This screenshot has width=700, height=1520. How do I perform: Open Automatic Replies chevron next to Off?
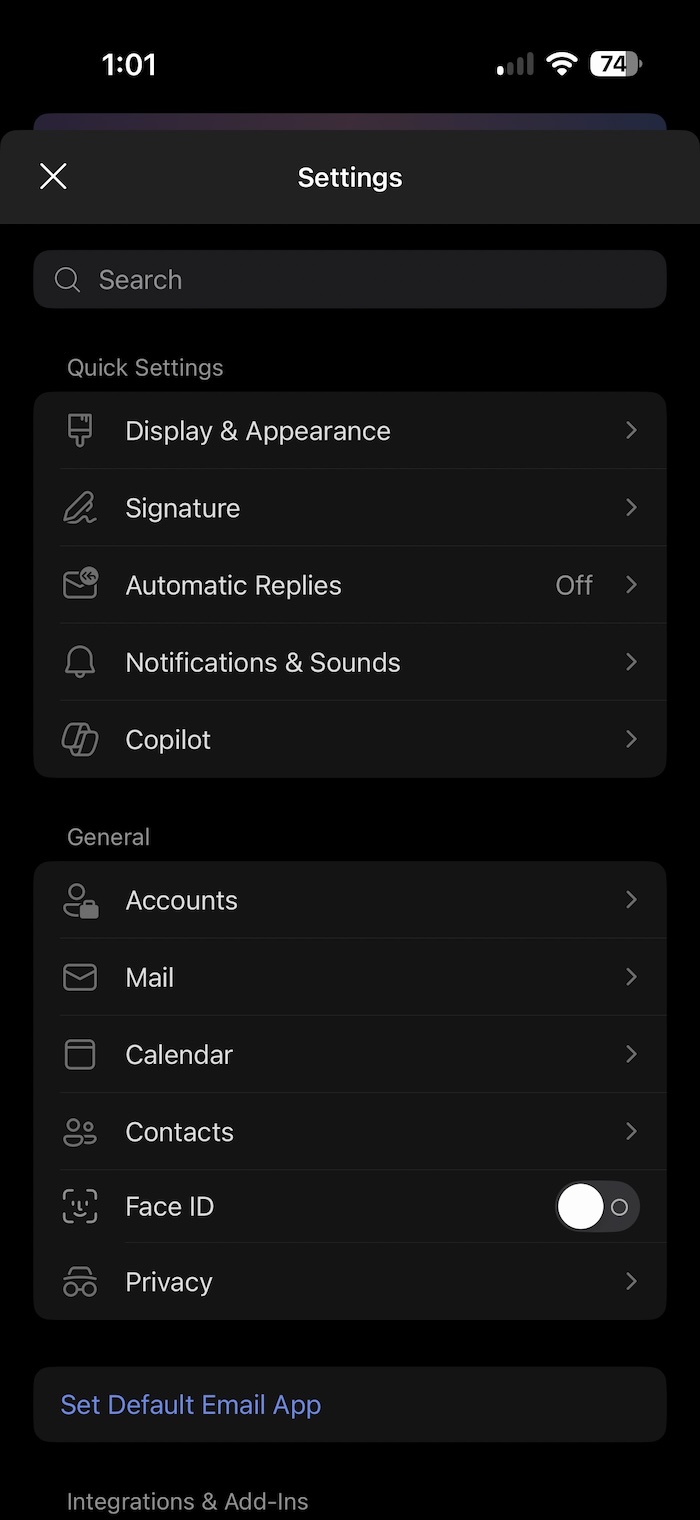click(631, 584)
